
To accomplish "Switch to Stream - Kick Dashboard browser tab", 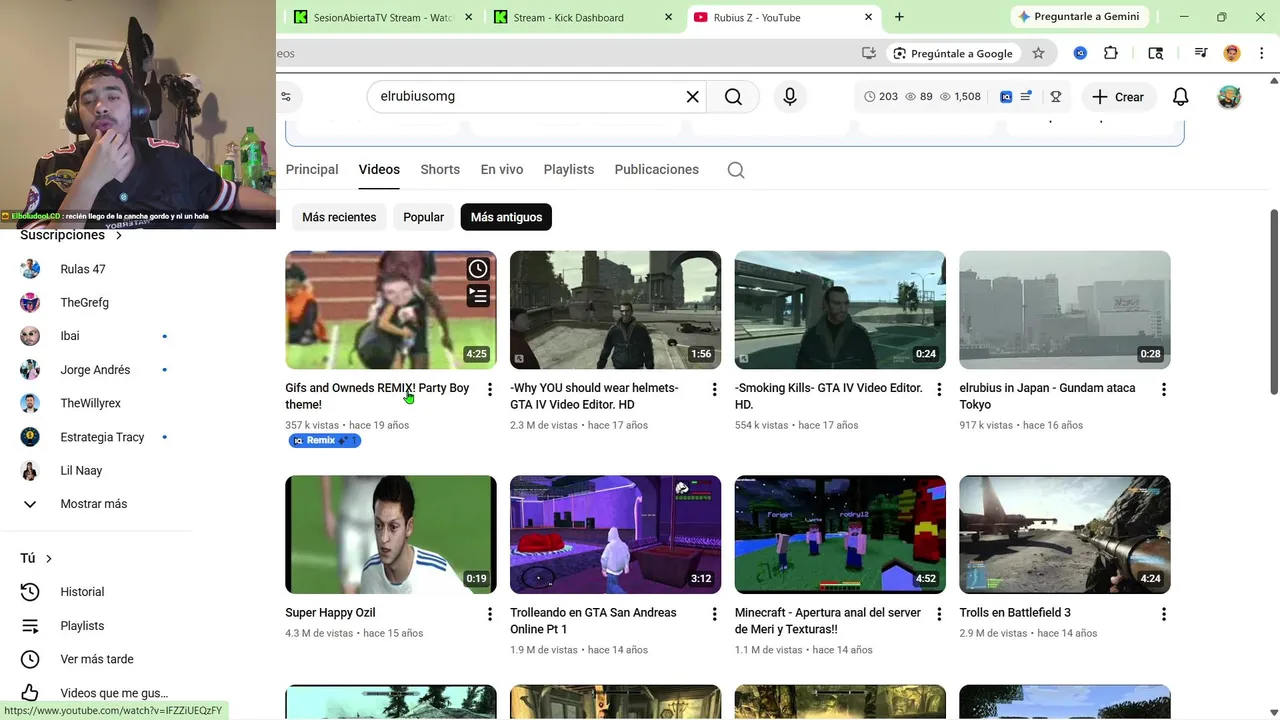I will pos(585,17).
